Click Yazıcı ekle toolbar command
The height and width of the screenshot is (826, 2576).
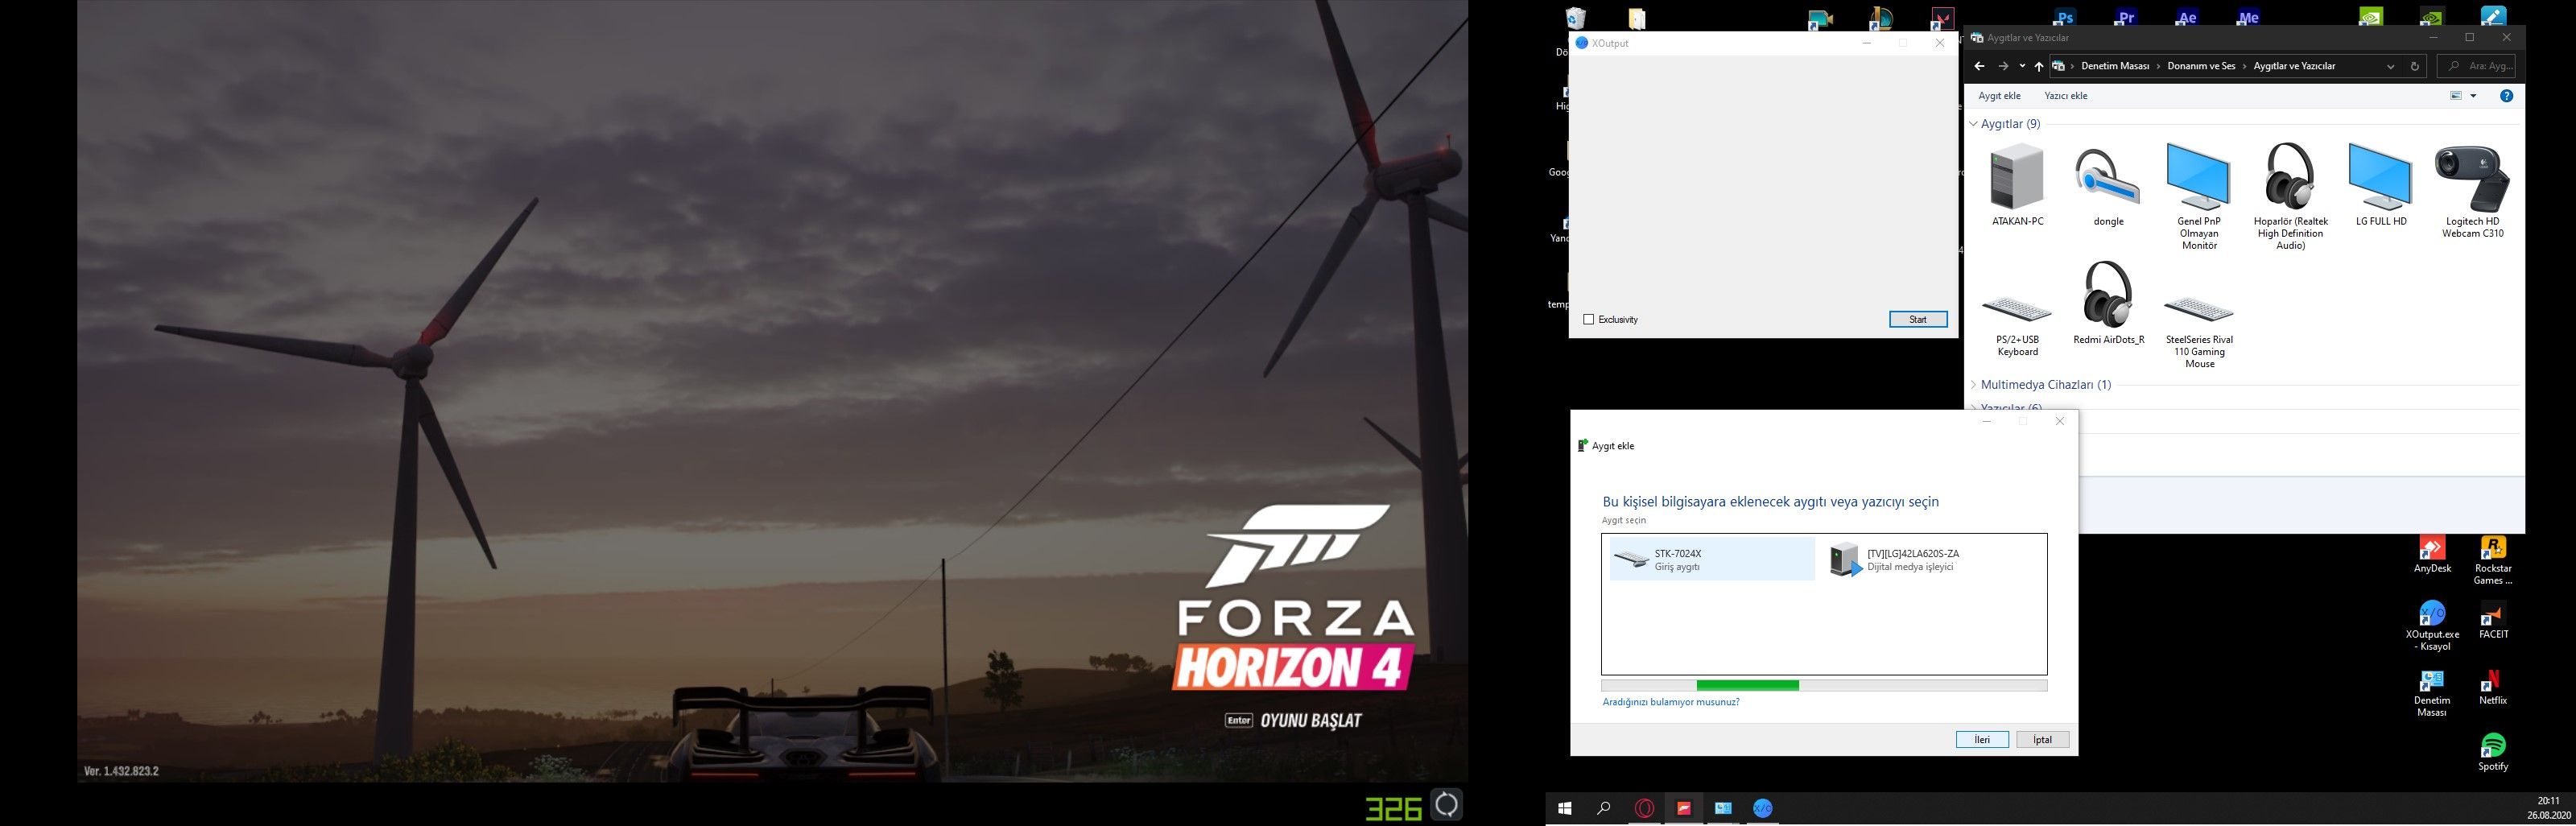tap(2065, 96)
